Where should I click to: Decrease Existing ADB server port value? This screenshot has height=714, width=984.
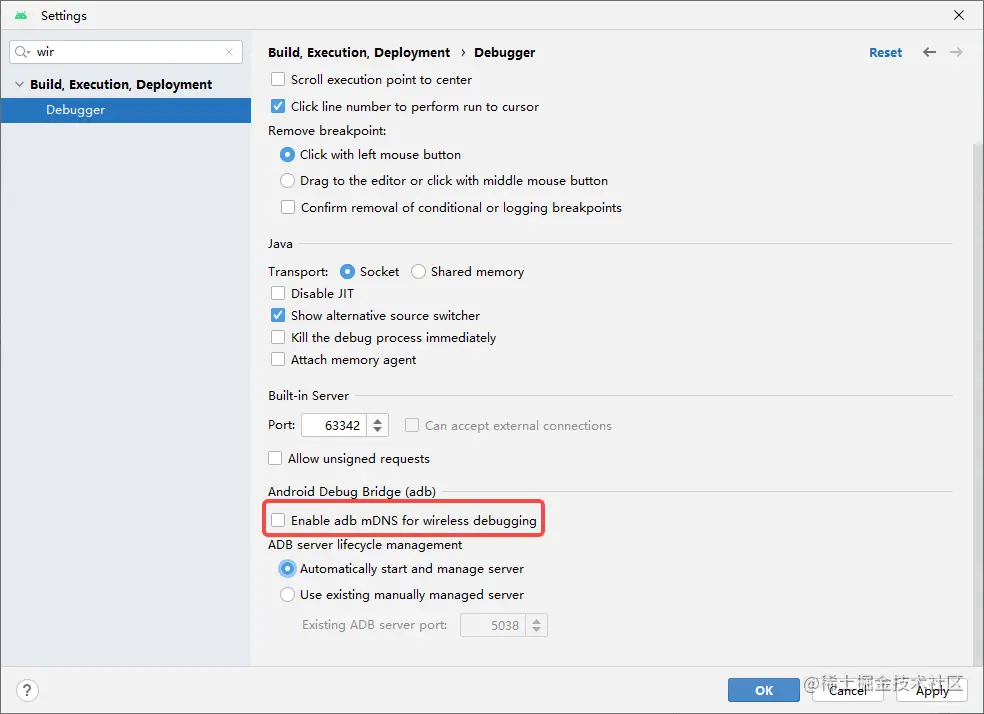point(537,631)
